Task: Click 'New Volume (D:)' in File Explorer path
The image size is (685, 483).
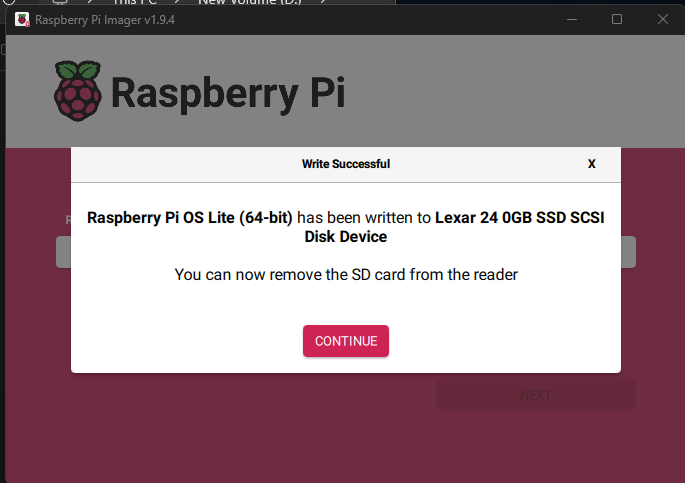Action: 250,2
